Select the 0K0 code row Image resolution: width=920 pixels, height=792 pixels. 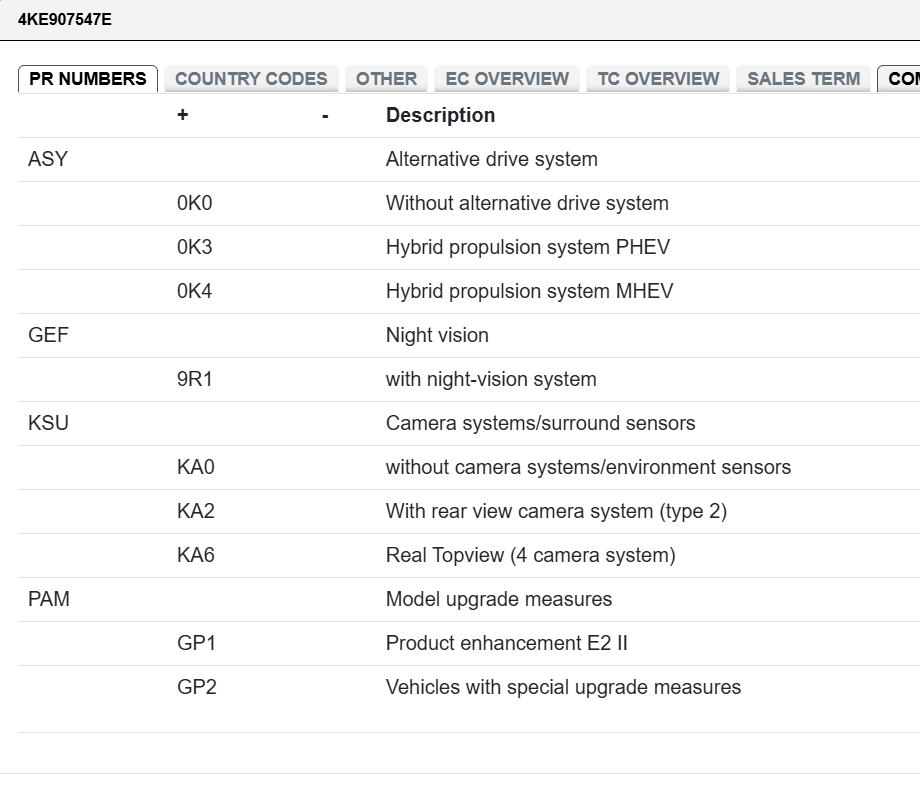tap(469, 204)
